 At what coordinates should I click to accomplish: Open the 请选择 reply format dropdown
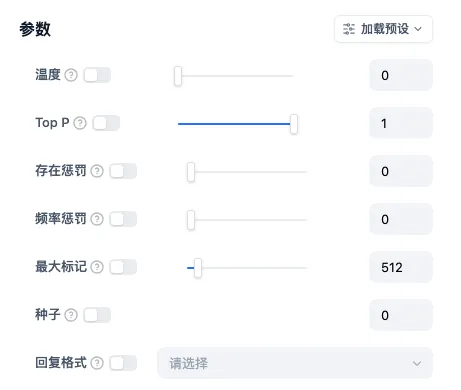(295, 363)
